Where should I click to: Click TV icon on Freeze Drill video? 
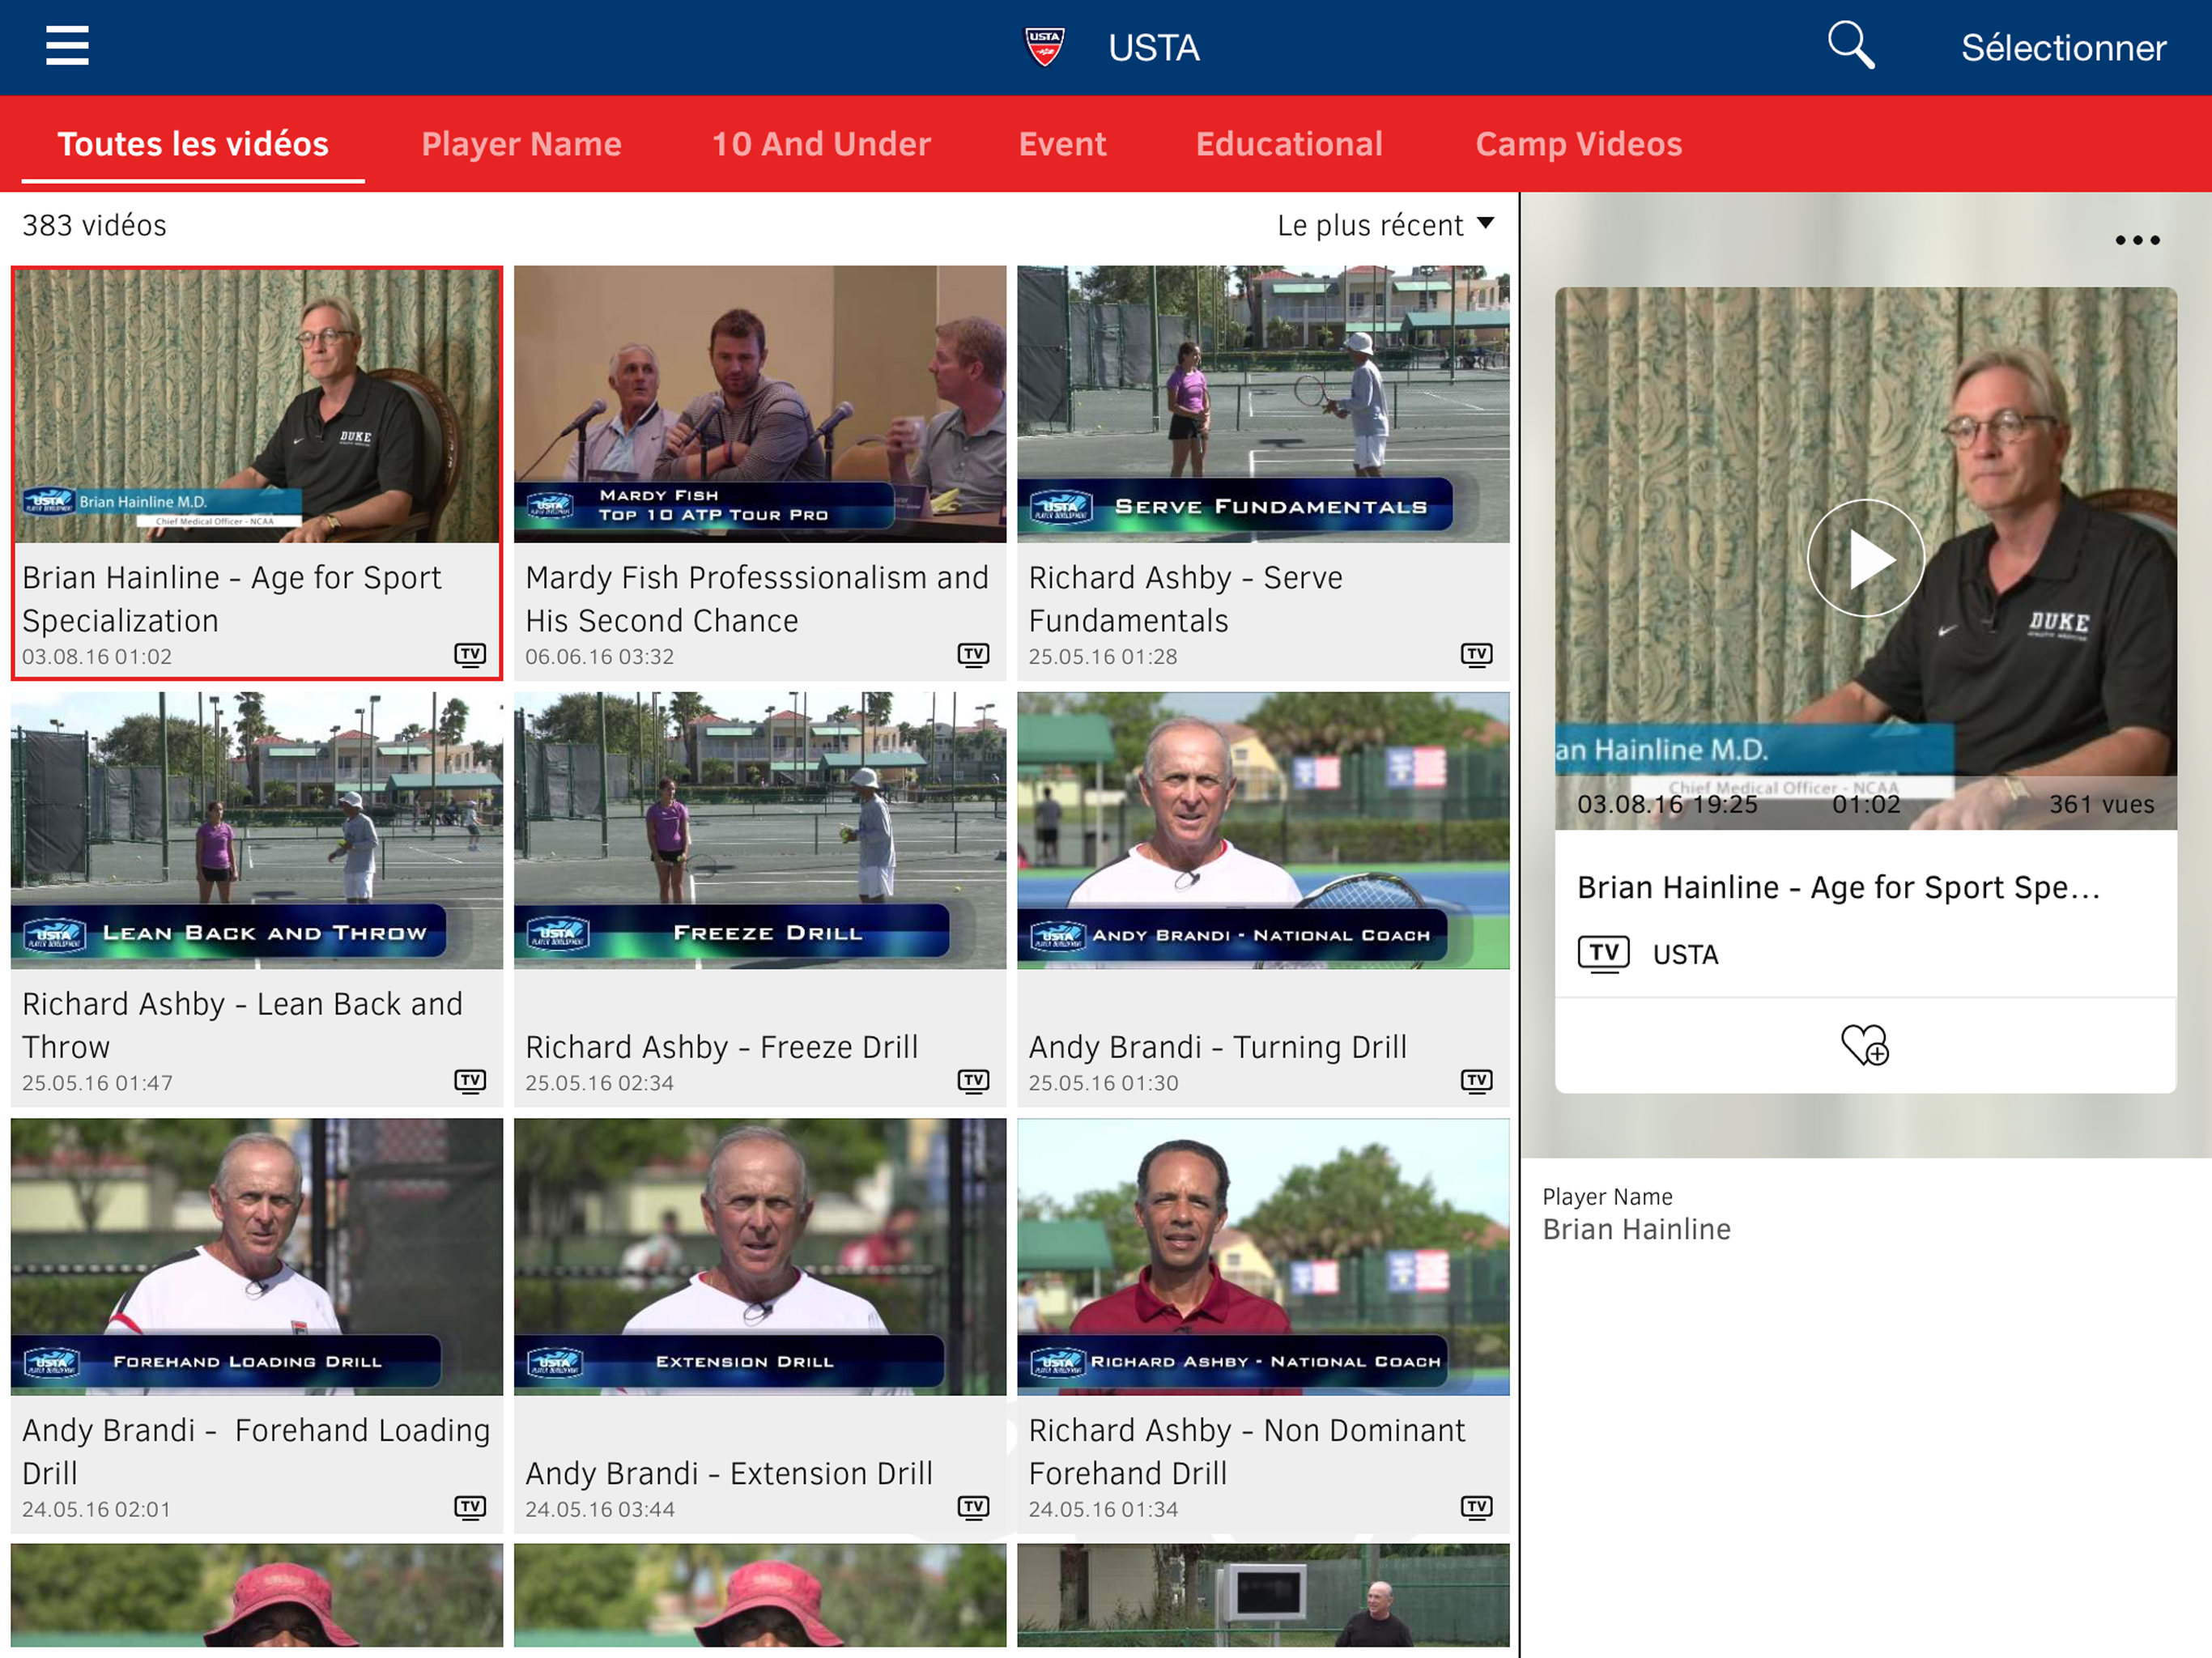click(x=972, y=1081)
